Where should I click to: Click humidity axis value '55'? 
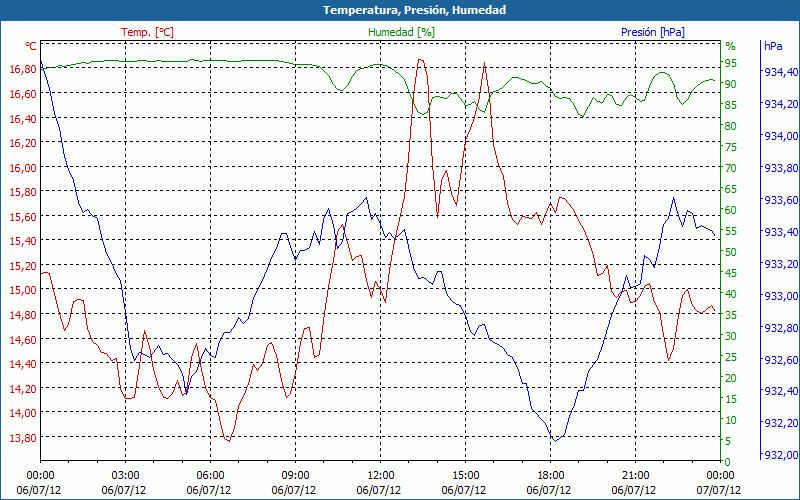pos(731,231)
